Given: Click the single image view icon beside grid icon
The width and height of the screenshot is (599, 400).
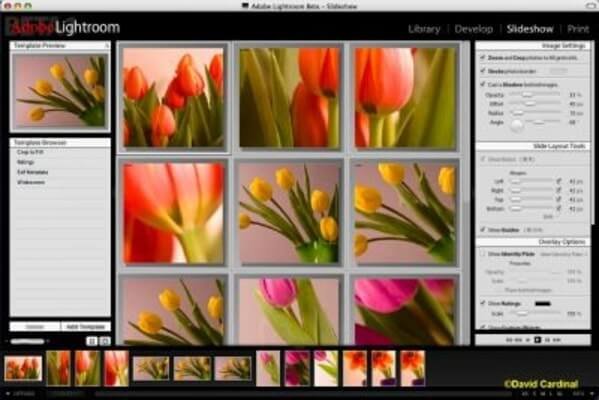Looking at the screenshot, I should coord(105,341).
